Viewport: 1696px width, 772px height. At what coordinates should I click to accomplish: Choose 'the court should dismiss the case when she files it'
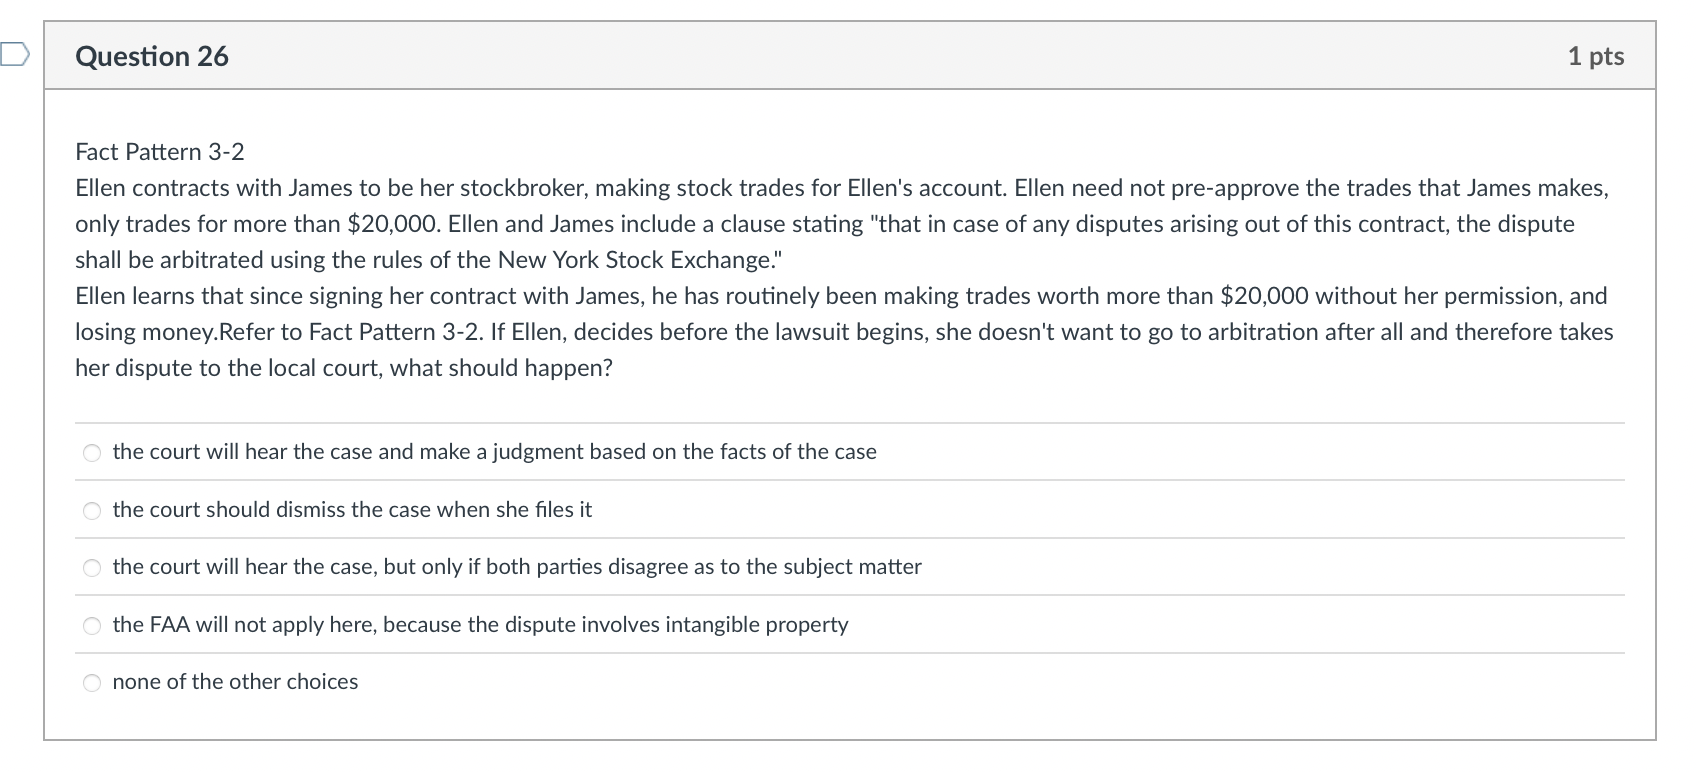pyautogui.click(x=91, y=510)
